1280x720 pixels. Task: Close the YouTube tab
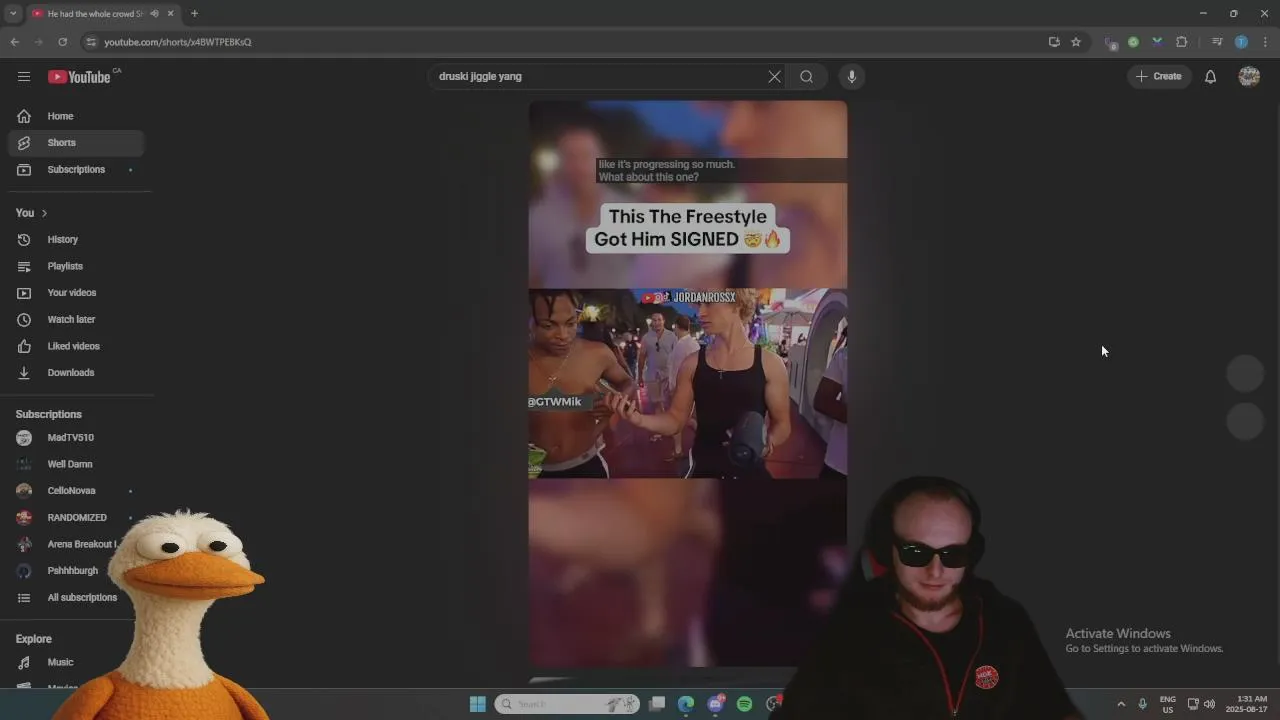point(170,13)
